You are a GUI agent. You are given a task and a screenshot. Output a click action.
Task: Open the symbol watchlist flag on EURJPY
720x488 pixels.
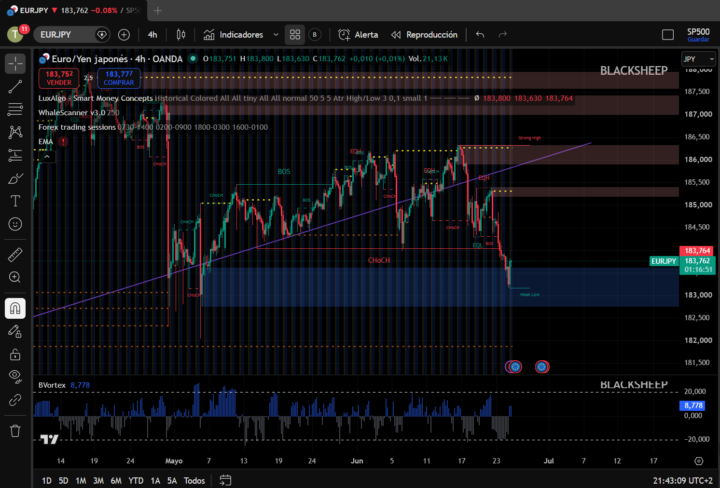102,35
